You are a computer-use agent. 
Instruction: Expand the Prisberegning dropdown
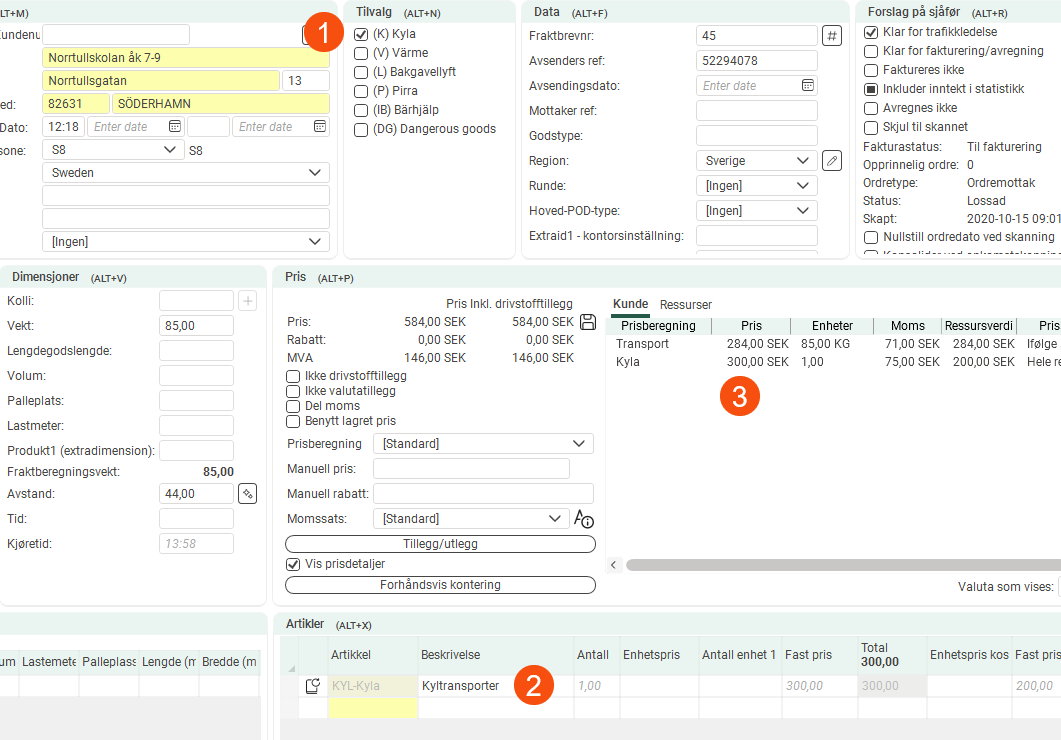click(x=483, y=444)
